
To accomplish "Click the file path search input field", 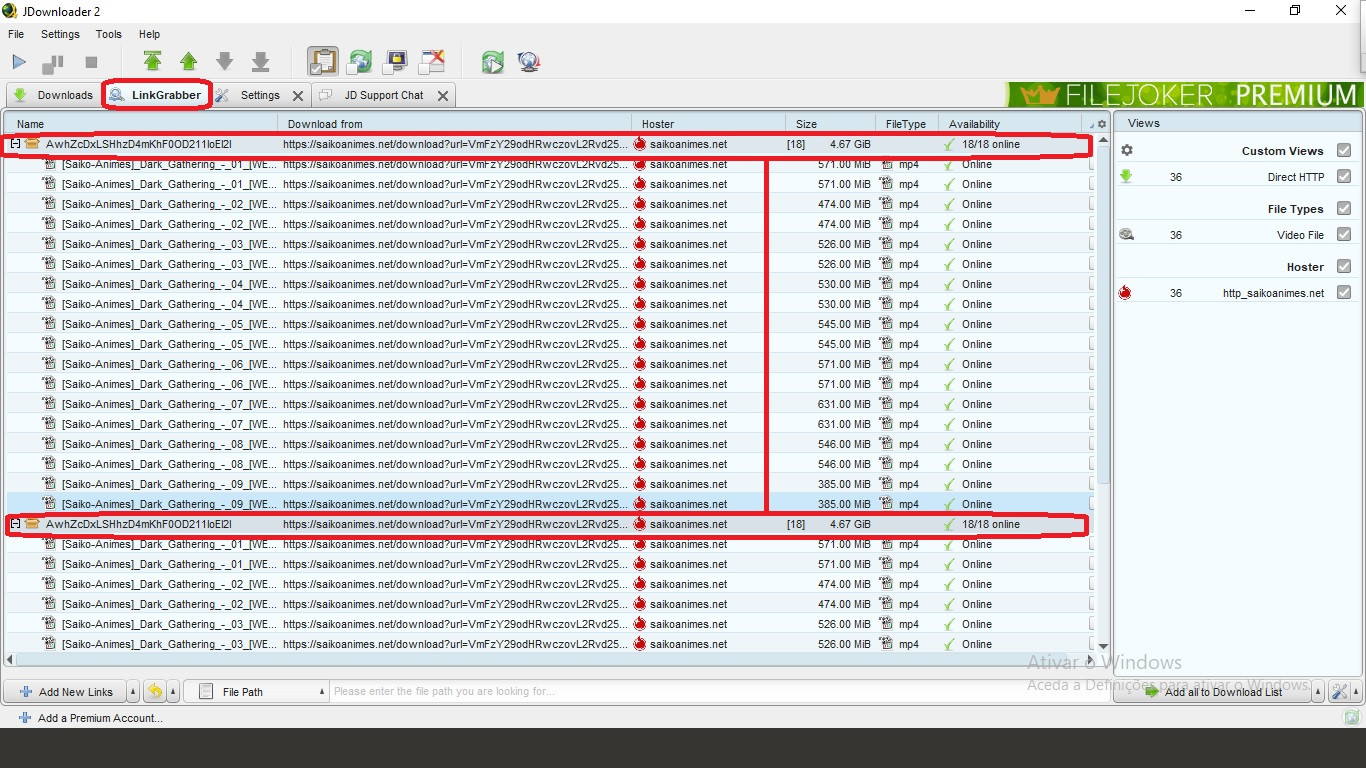I will 720,692.
